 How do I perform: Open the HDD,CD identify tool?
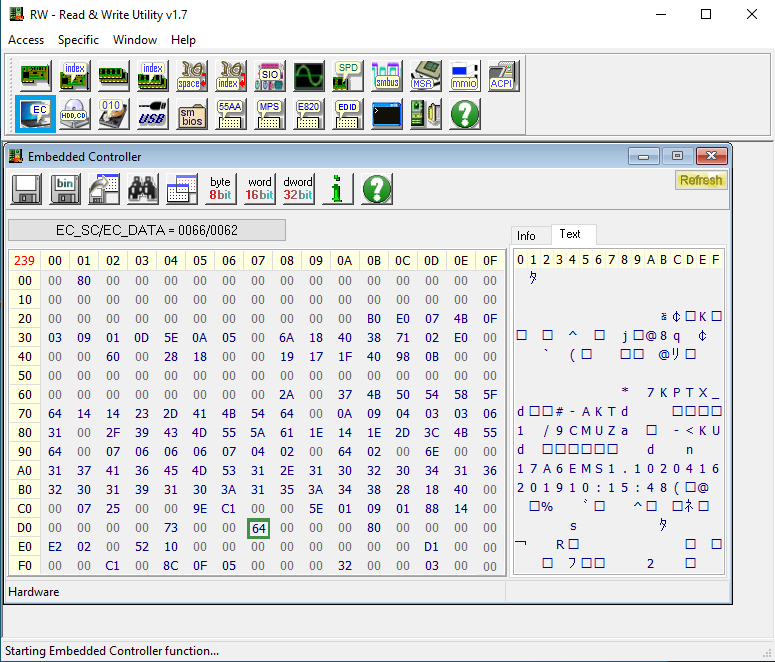[x=75, y=114]
